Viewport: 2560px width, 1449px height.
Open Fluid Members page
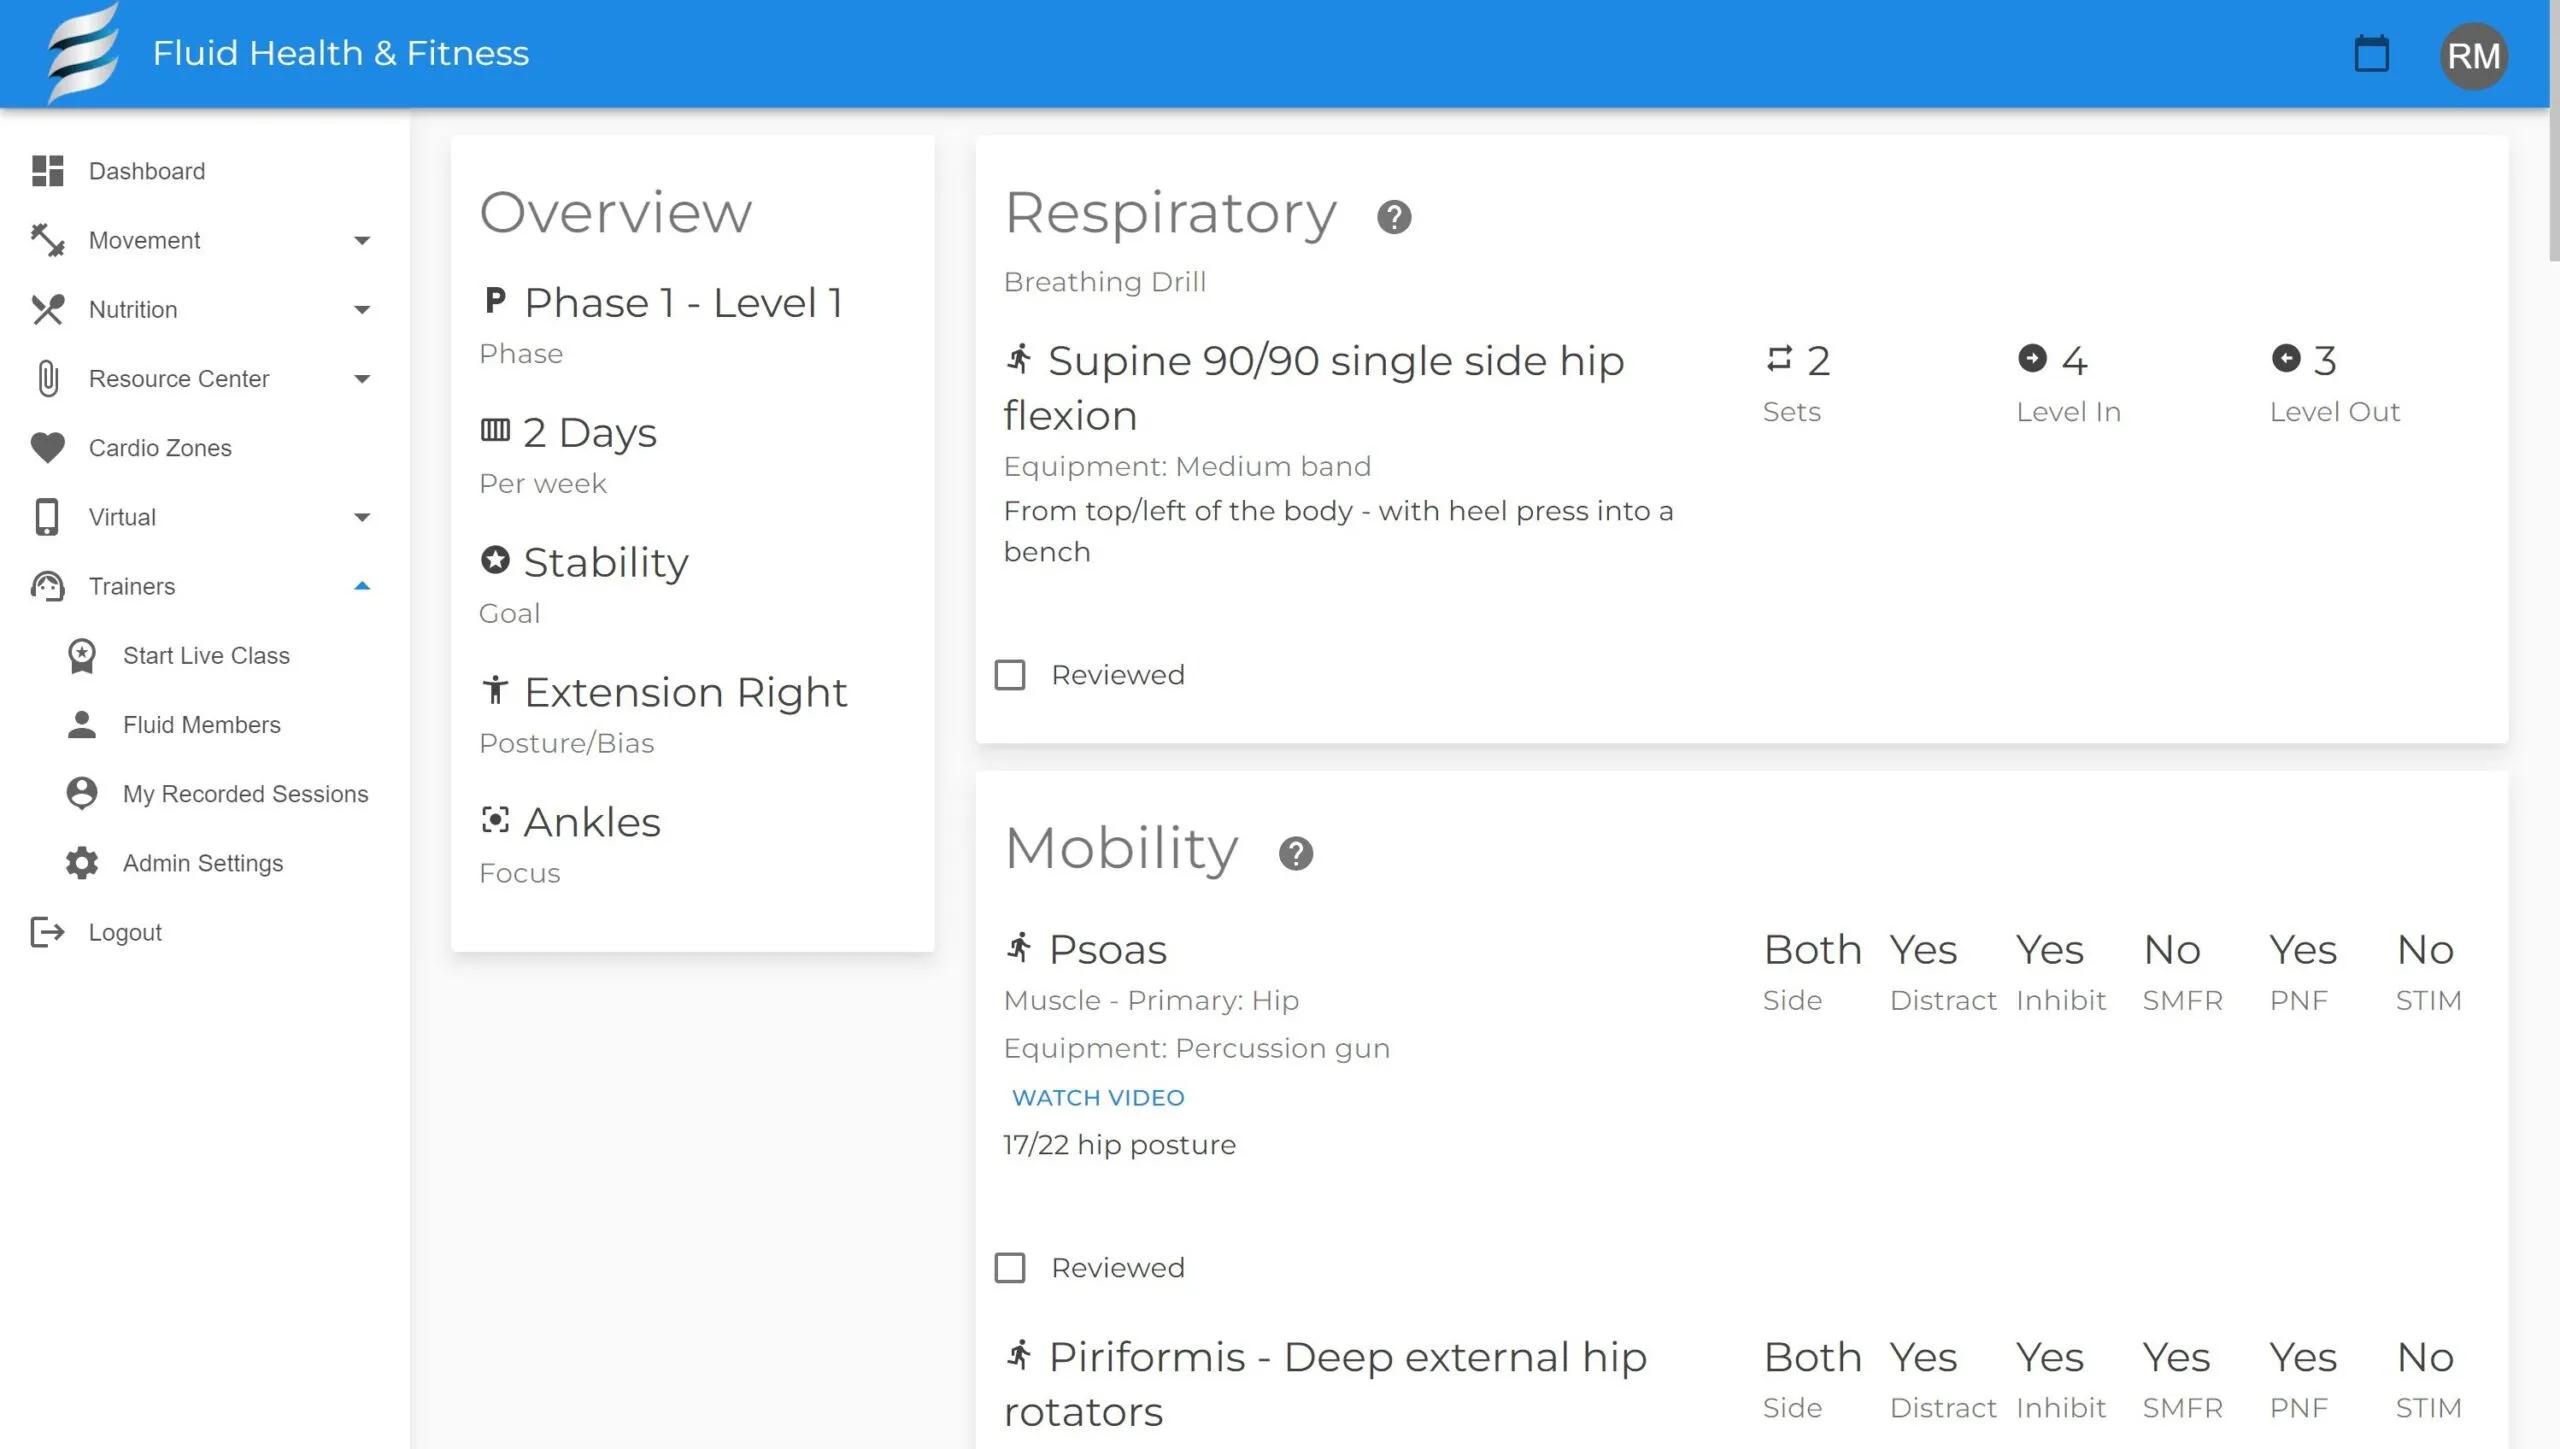pyautogui.click(x=205, y=725)
